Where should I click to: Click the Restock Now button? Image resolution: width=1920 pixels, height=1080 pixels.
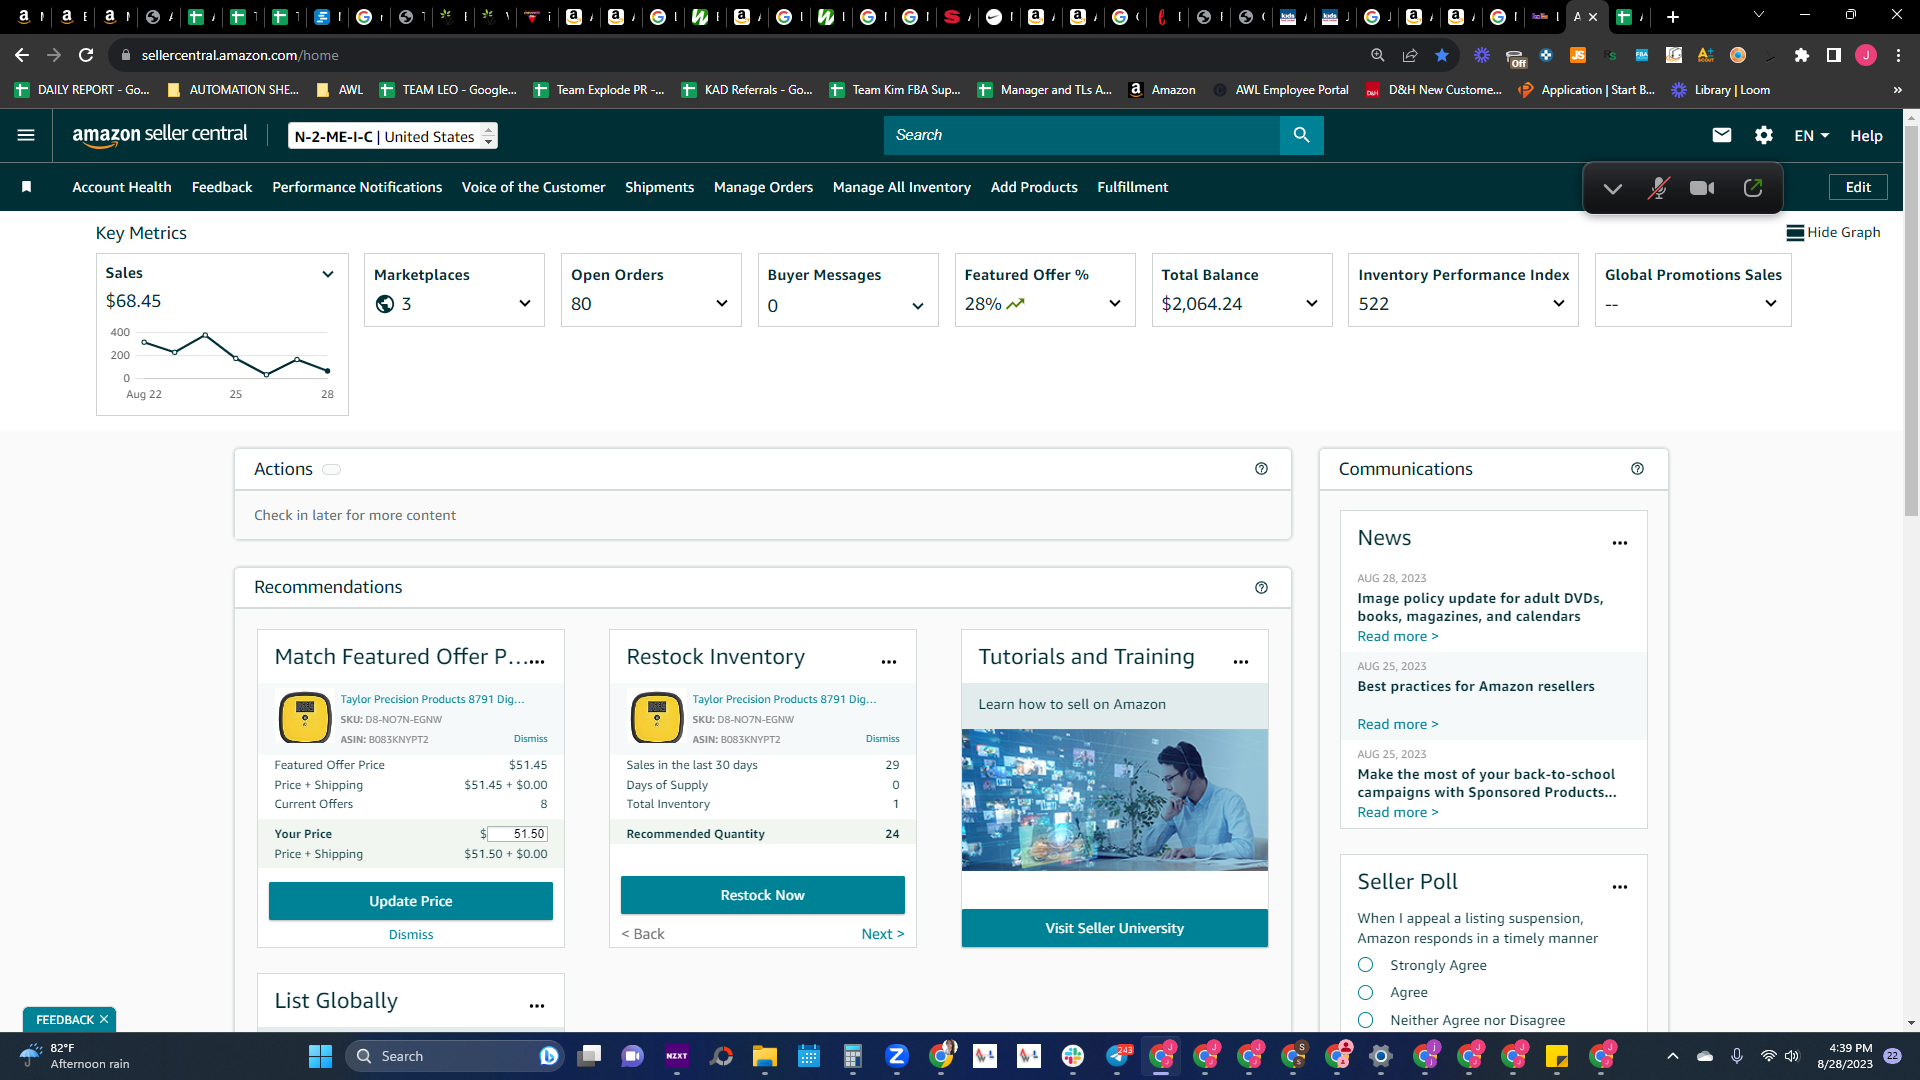(763, 895)
